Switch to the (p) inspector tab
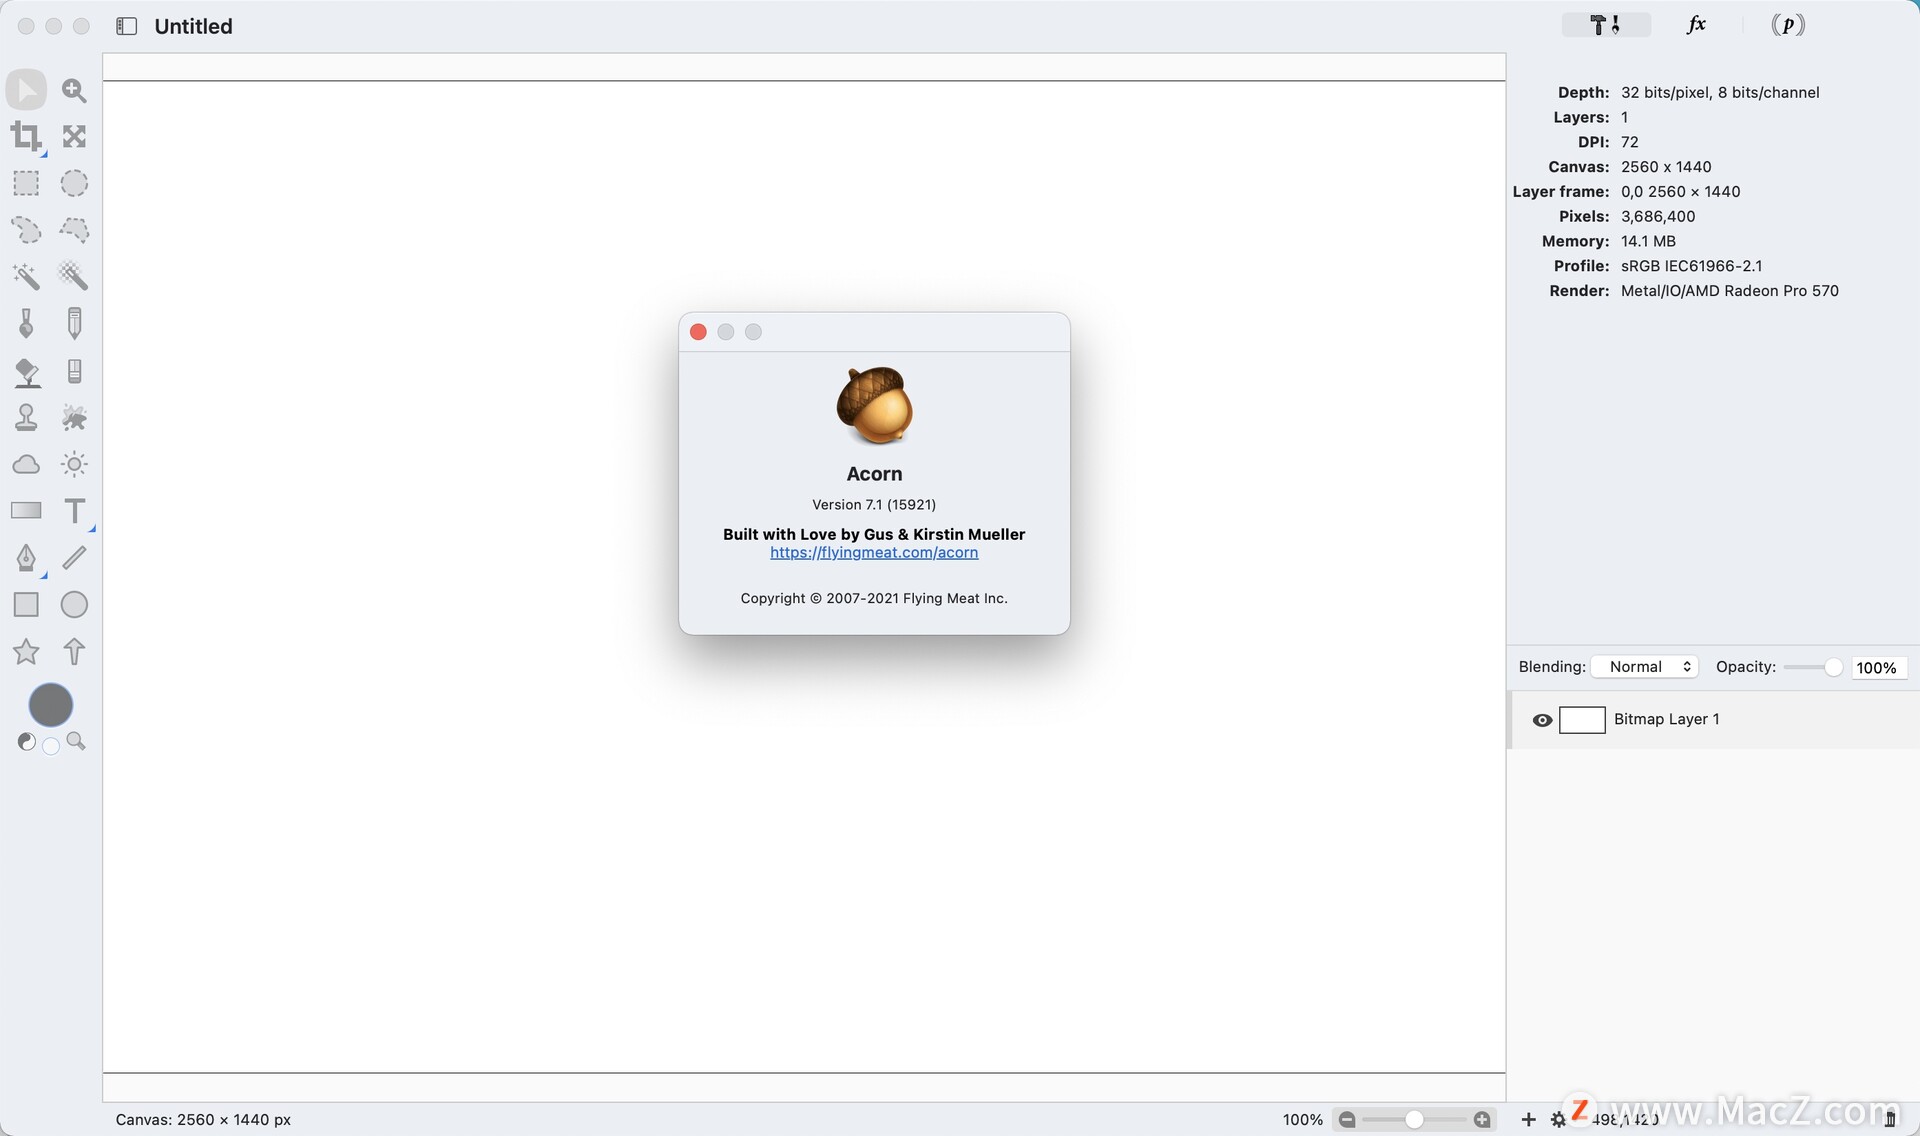The image size is (1920, 1136). pos(1788,25)
